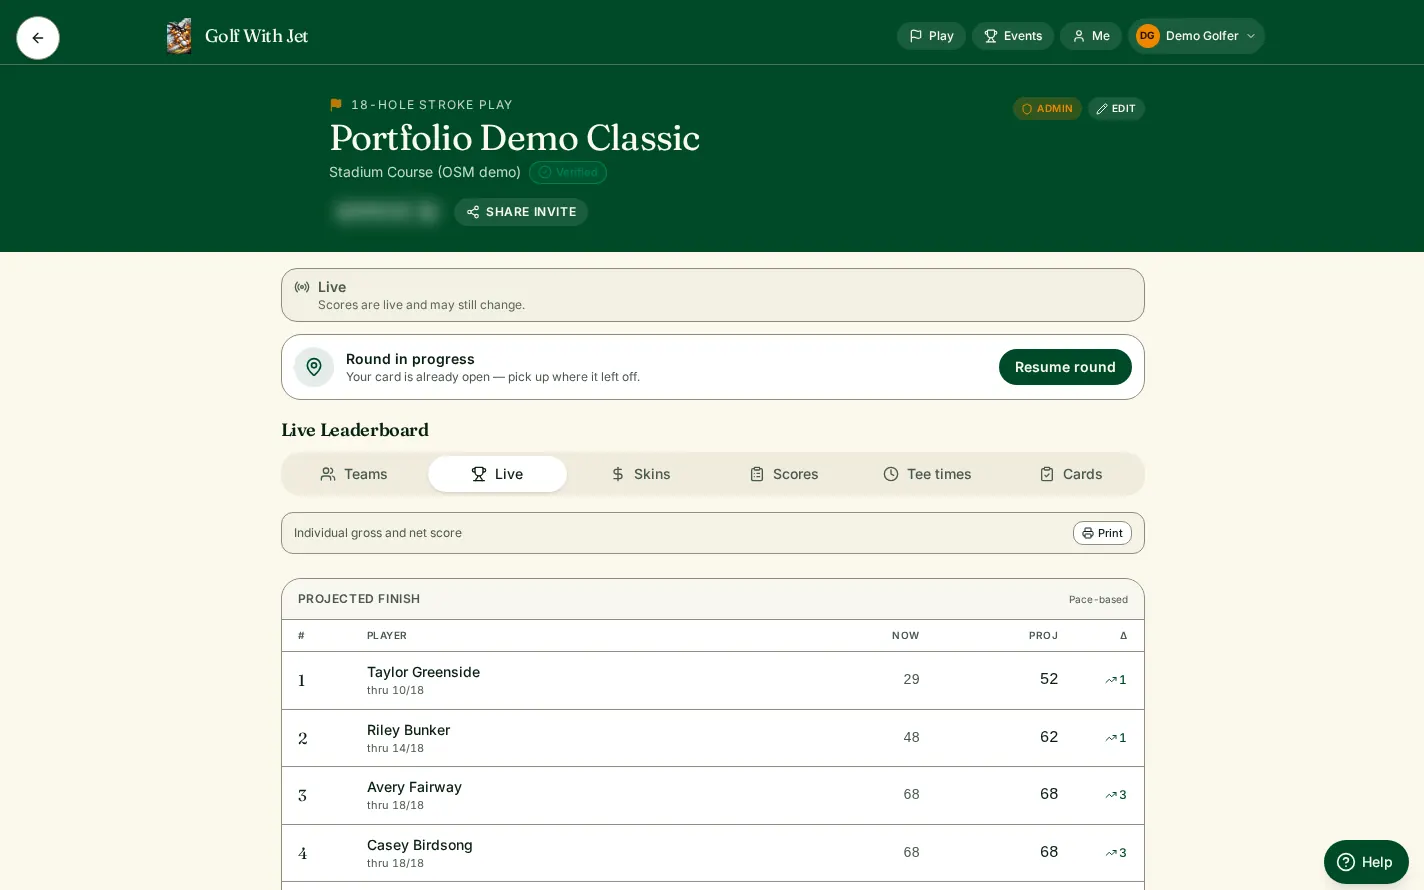Screen dimensions: 1424x890
Task: Select the Live tab
Action: tap(497, 474)
